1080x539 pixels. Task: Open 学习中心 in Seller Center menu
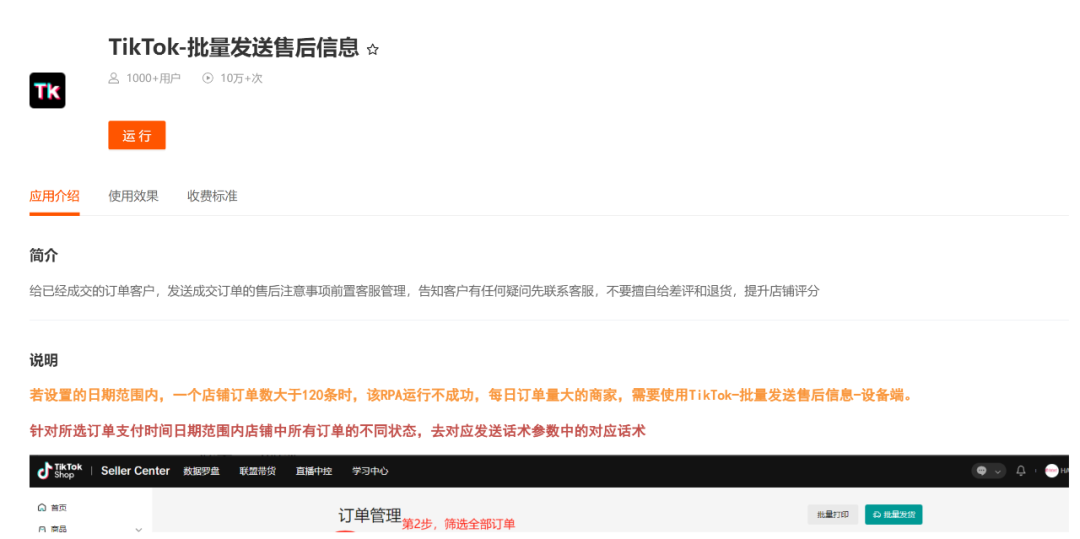[370, 472]
